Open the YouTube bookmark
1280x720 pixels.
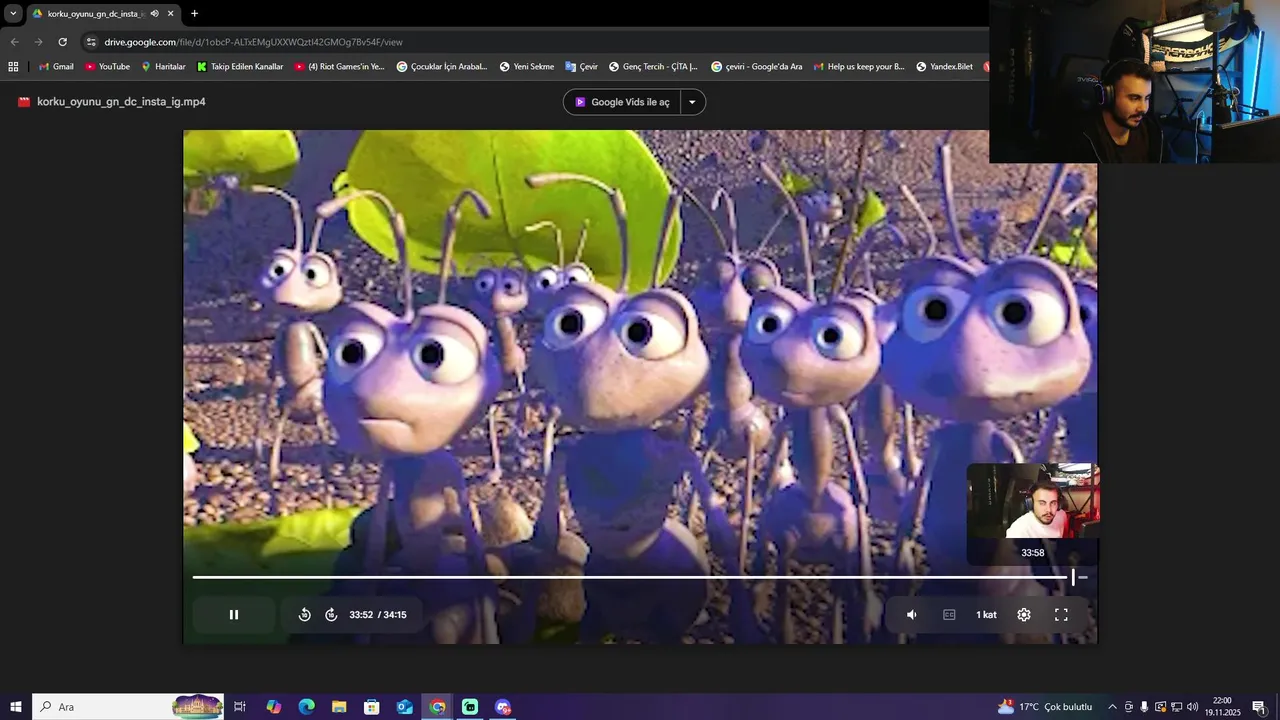click(107, 67)
